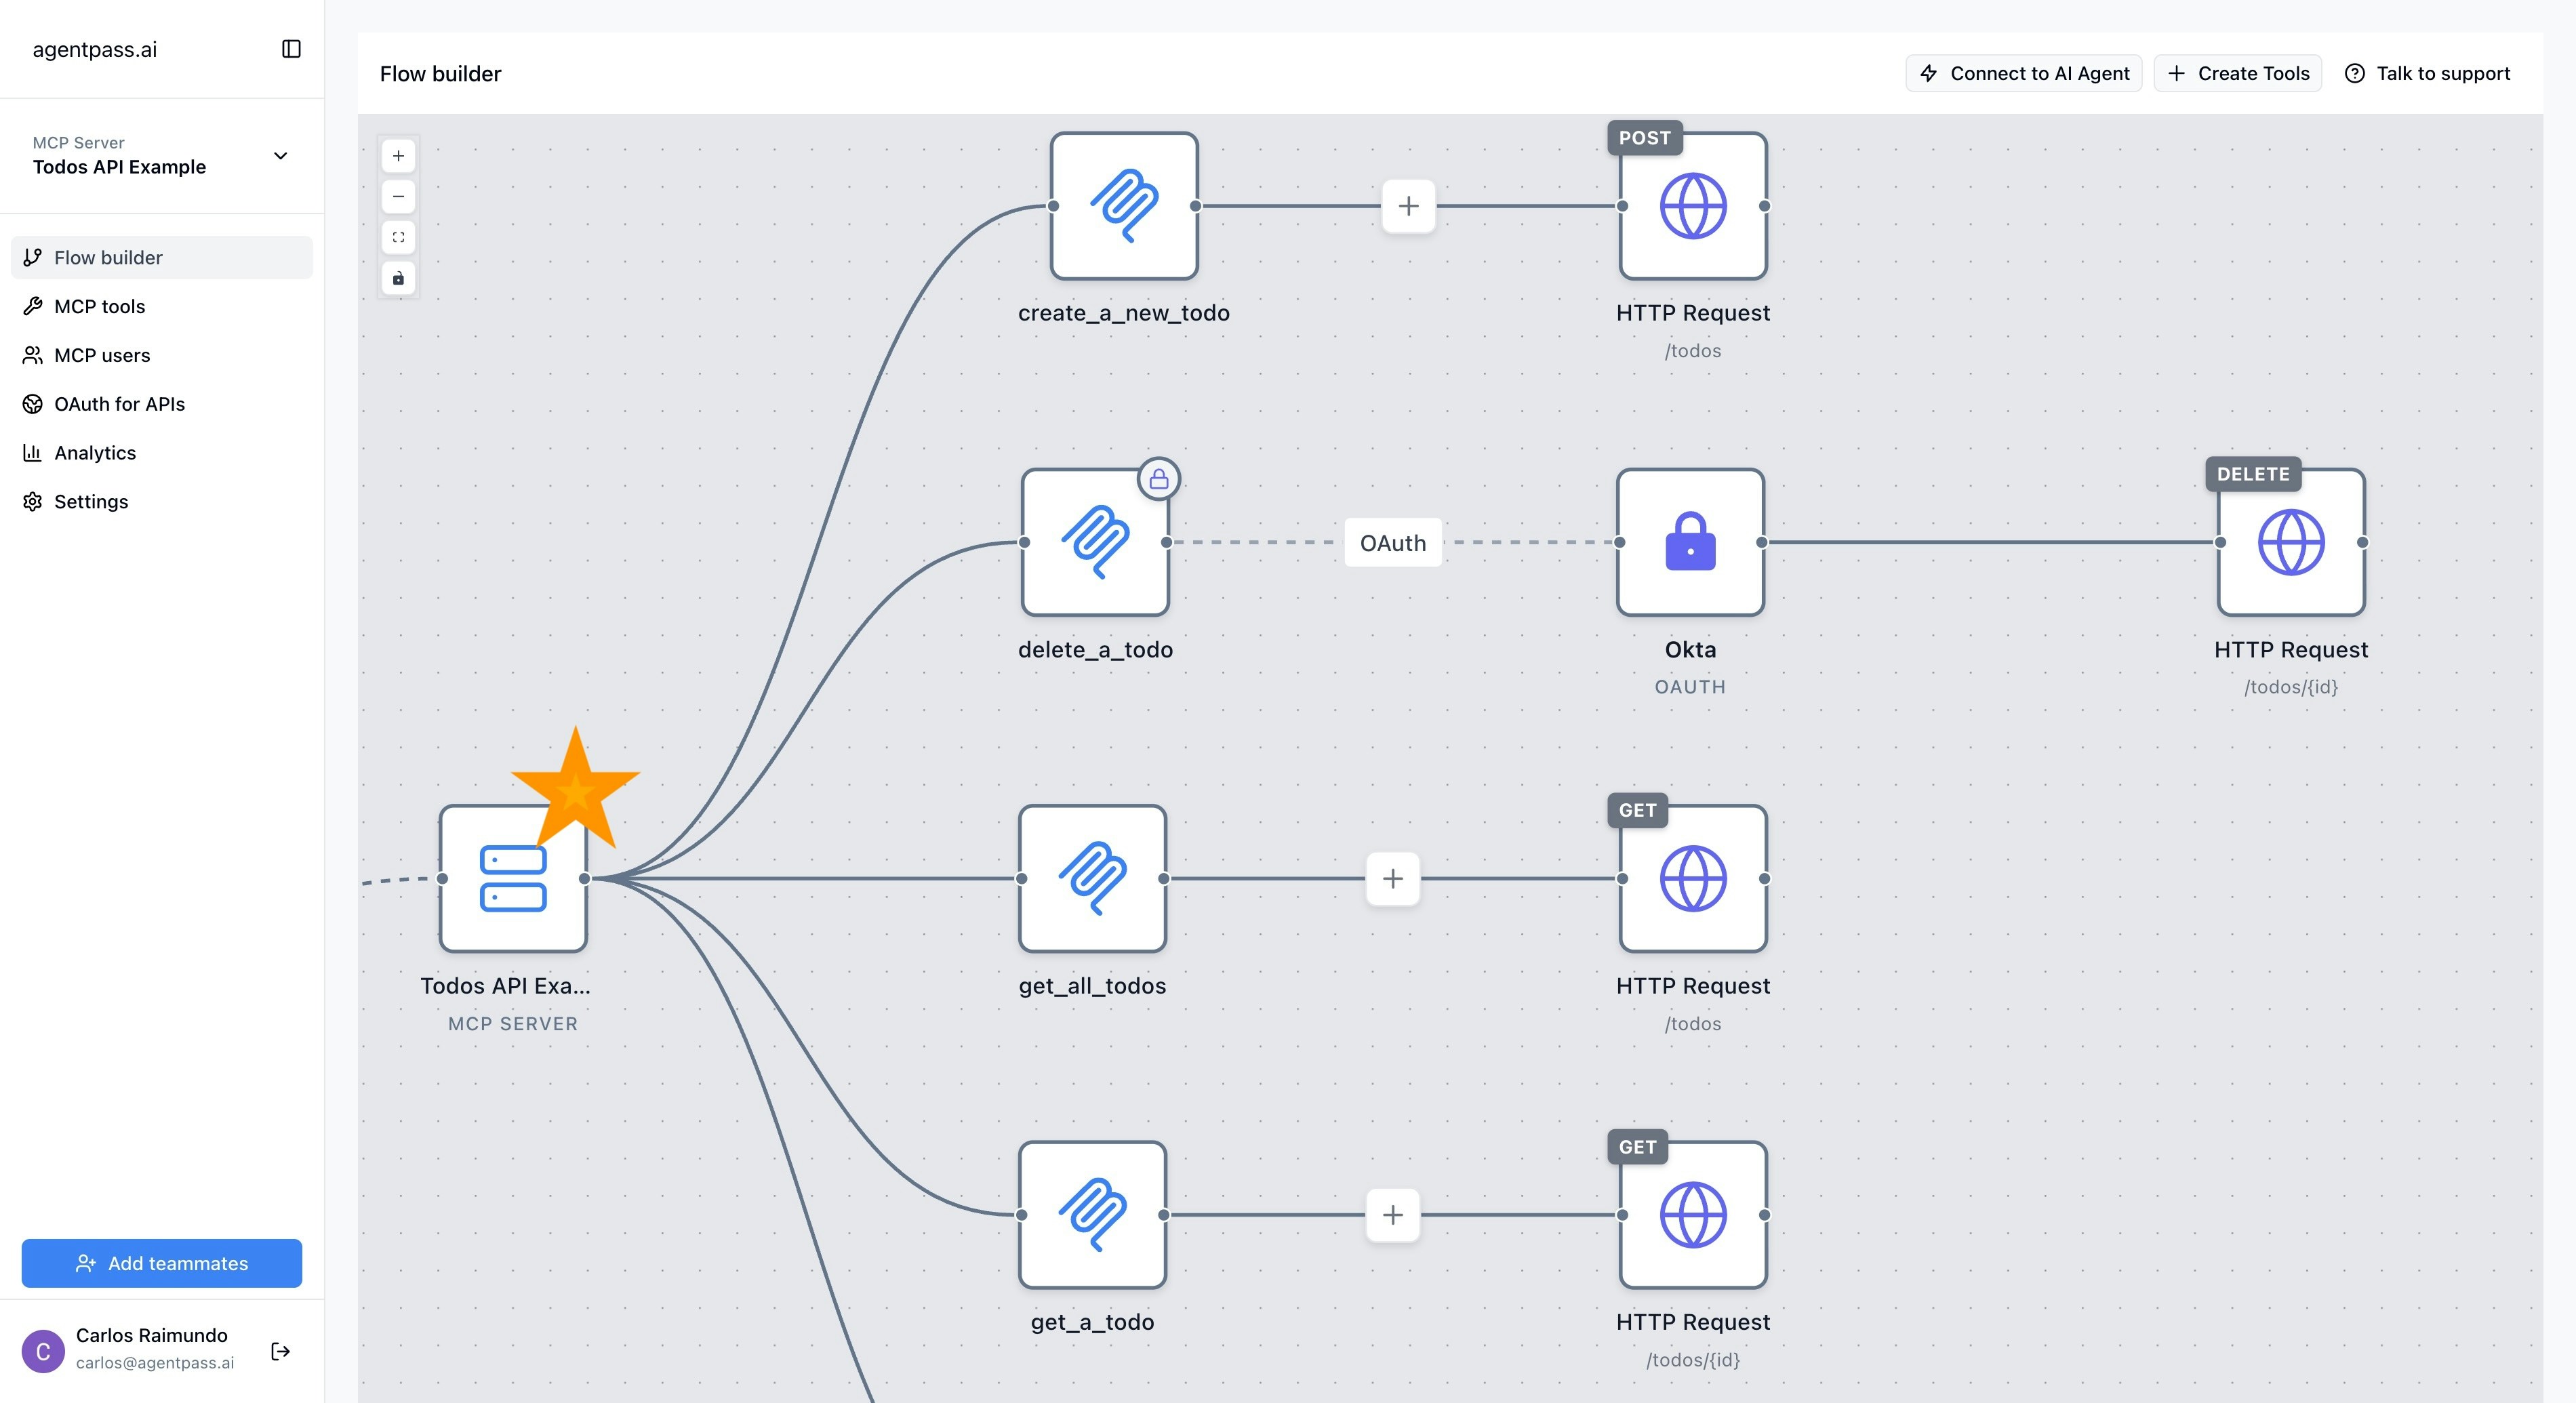Click the delete_a_todo tool node
Image resolution: width=2576 pixels, height=1403 pixels.
(1095, 542)
